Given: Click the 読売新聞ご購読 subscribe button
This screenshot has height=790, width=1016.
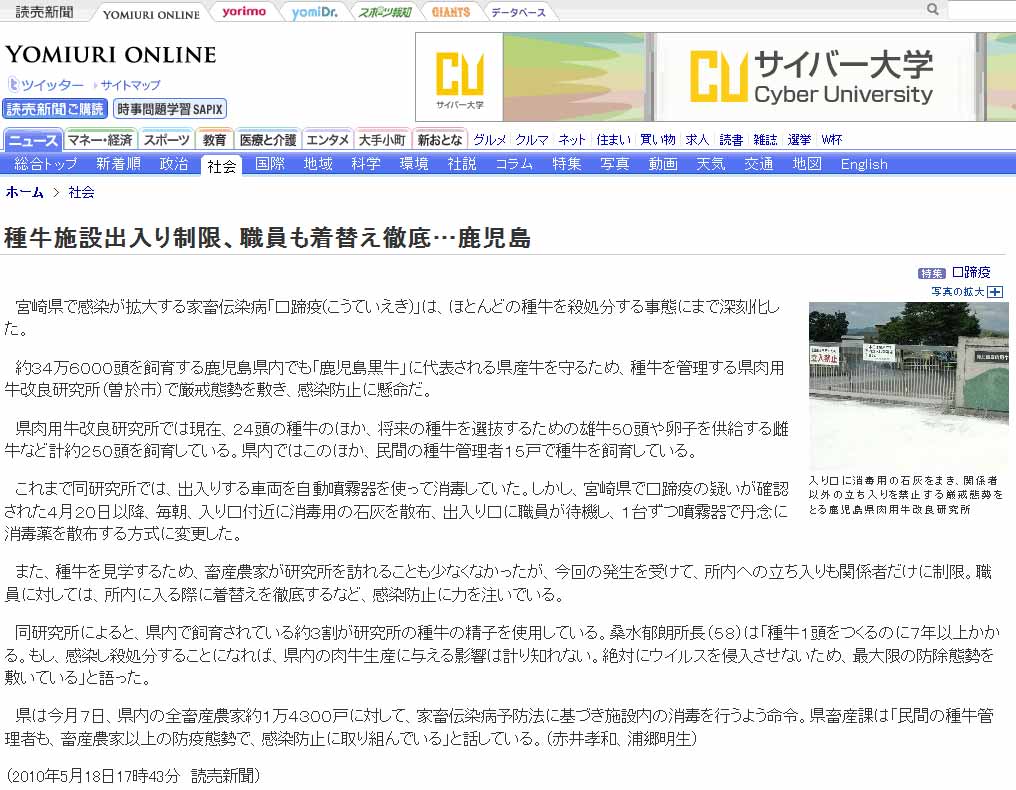Looking at the screenshot, I should pos(55,109).
